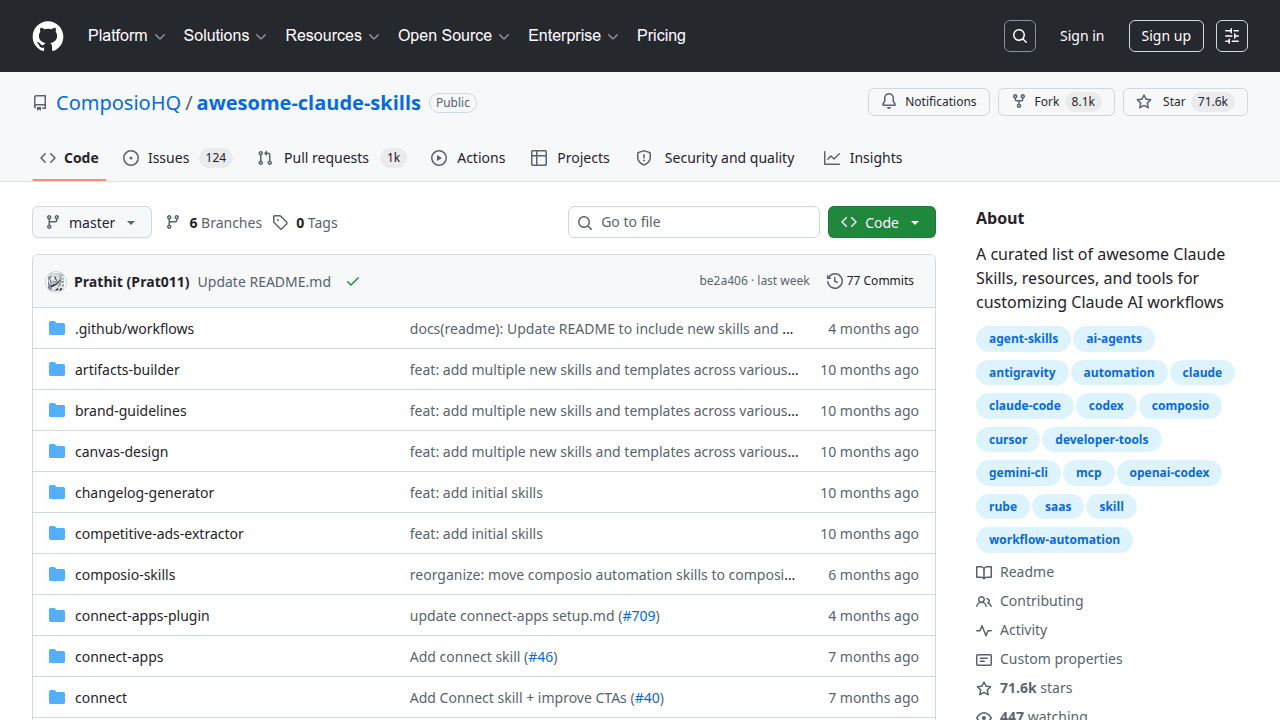Screen dimensions: 1280x720
Task: Focus the Go to file field
Action: coord(694,222)
